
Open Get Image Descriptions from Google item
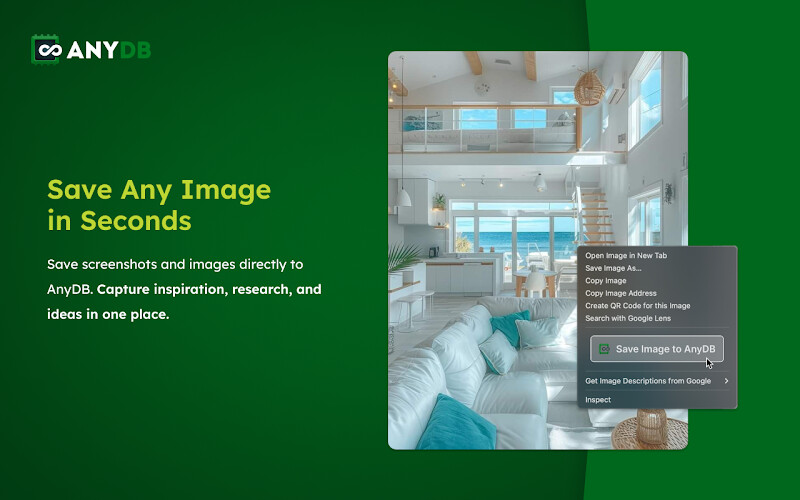tap(648, 381)
